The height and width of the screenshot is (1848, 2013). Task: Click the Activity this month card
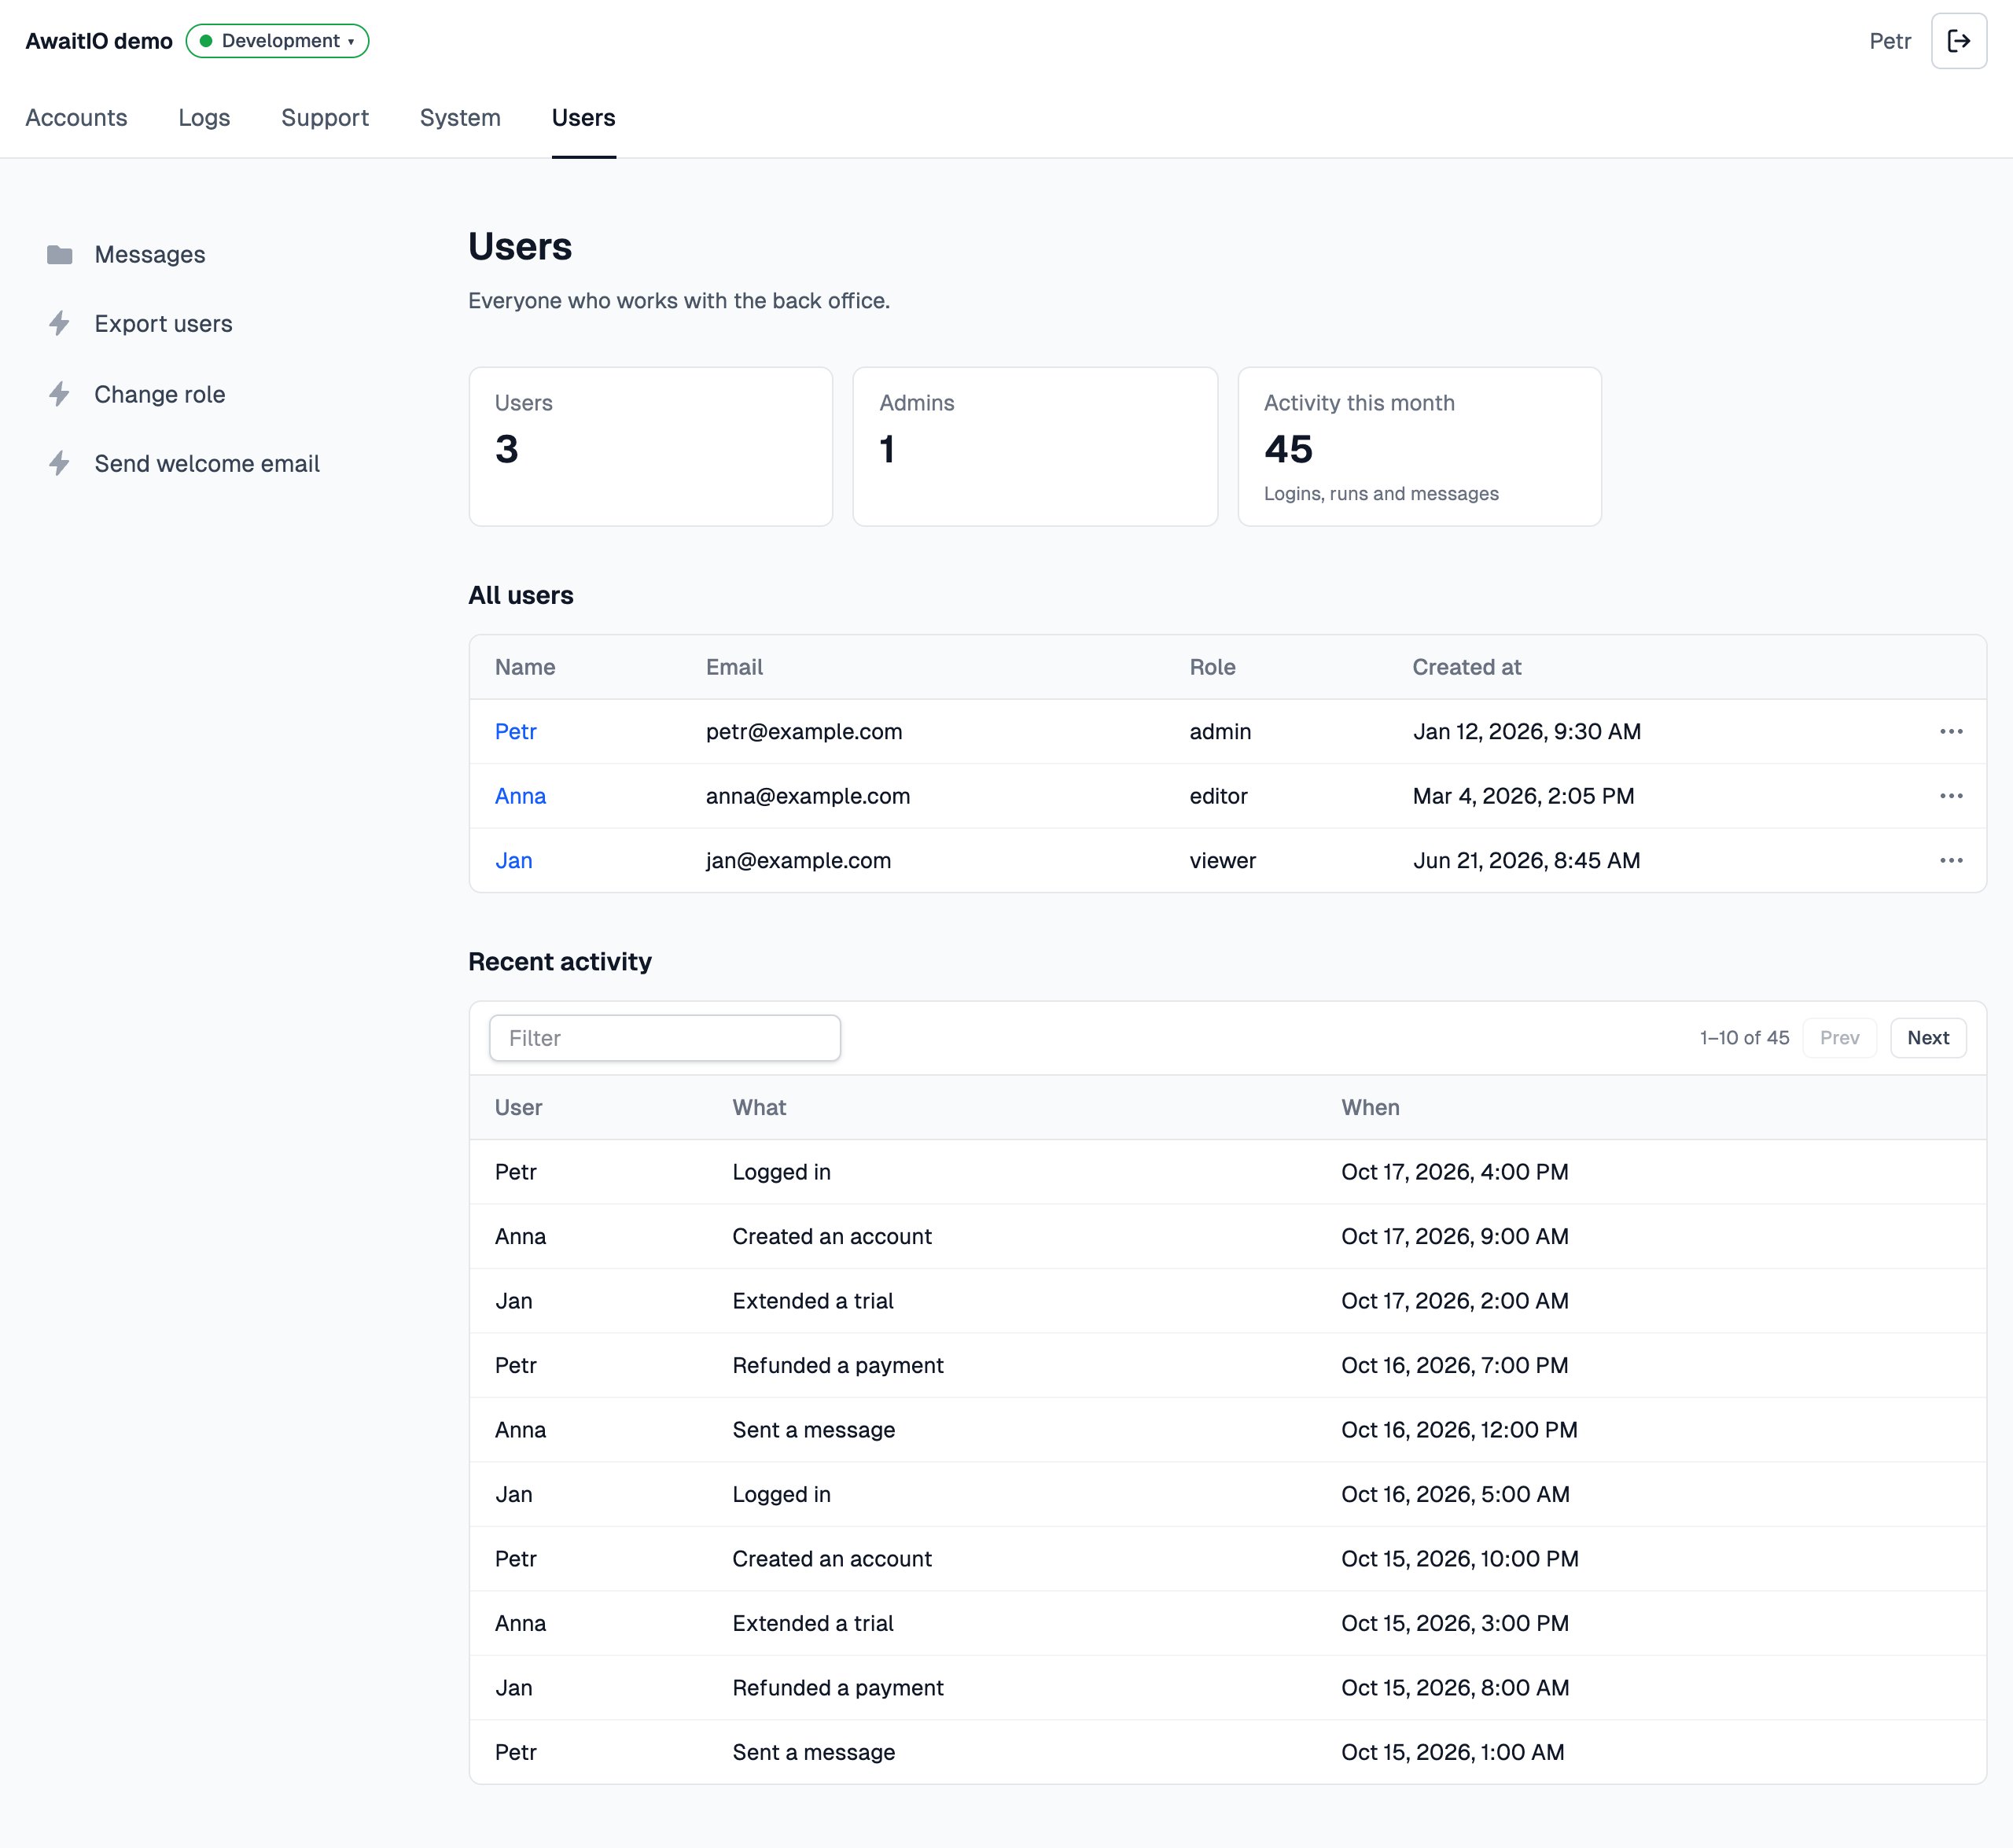(x=1419, y=446)
